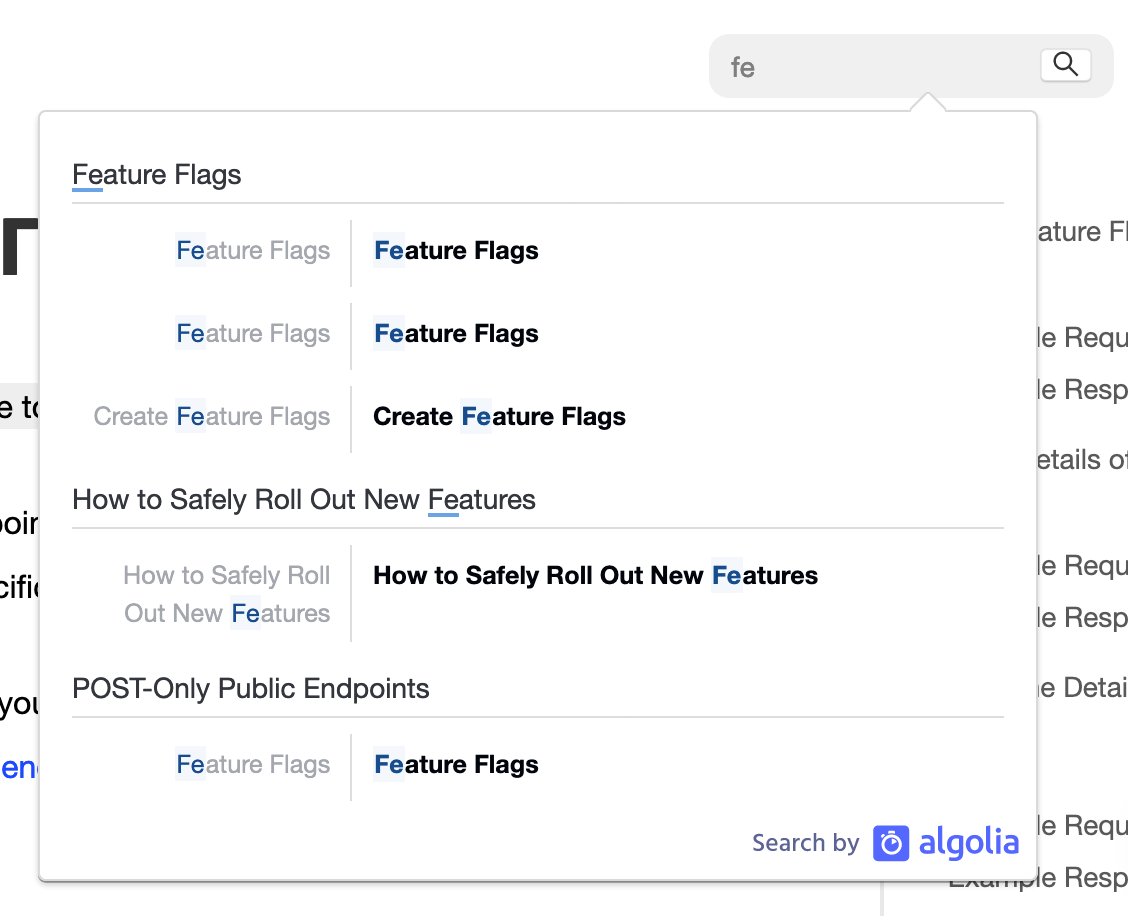Open 'How to Safely Roll Out New Features' result
Viewport: 1128px width, 920px height.
click(x=595, y=575)
